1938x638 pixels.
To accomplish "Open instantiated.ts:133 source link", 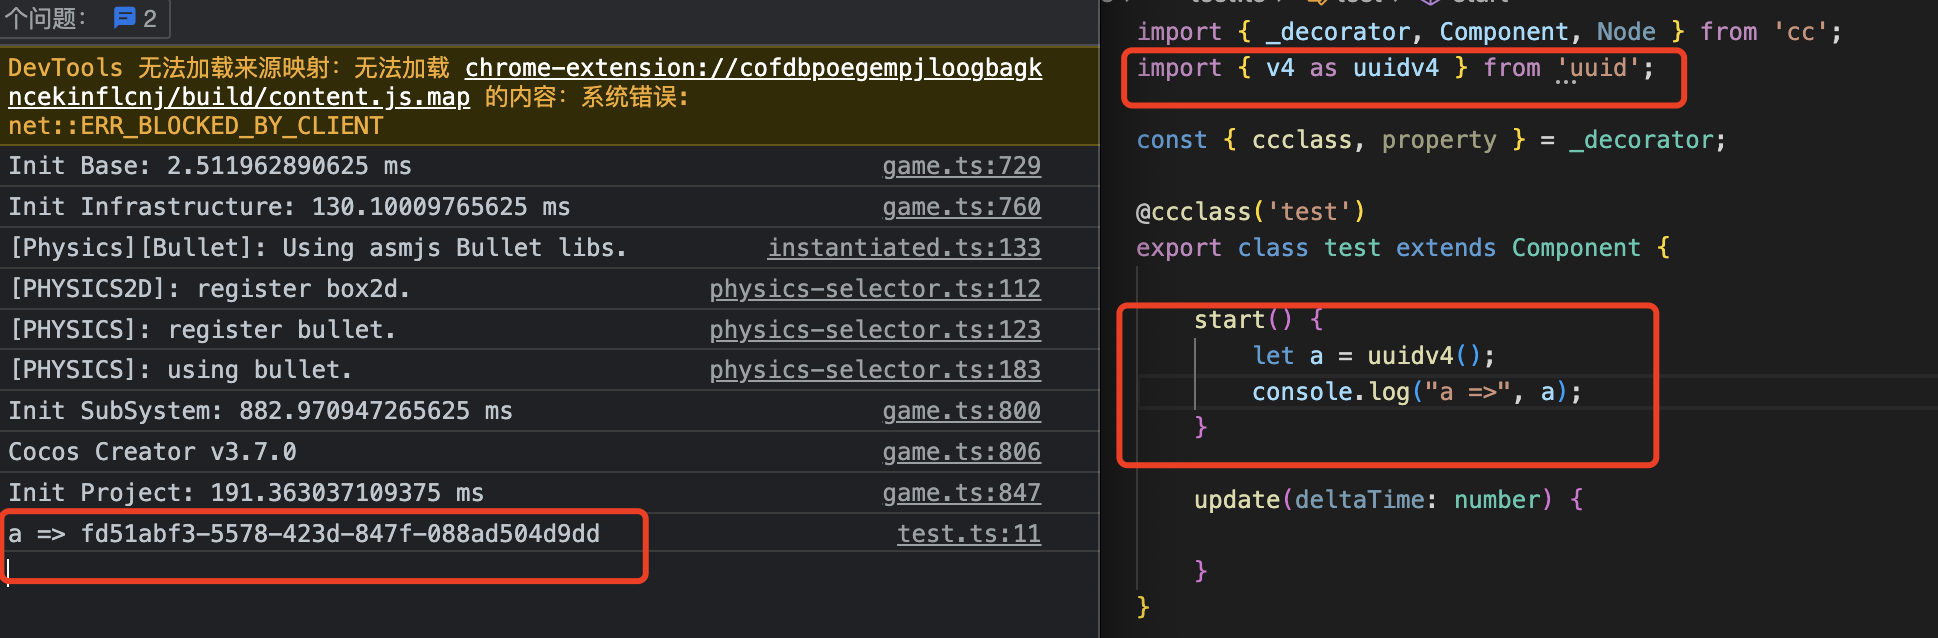I will coord(903,248).
